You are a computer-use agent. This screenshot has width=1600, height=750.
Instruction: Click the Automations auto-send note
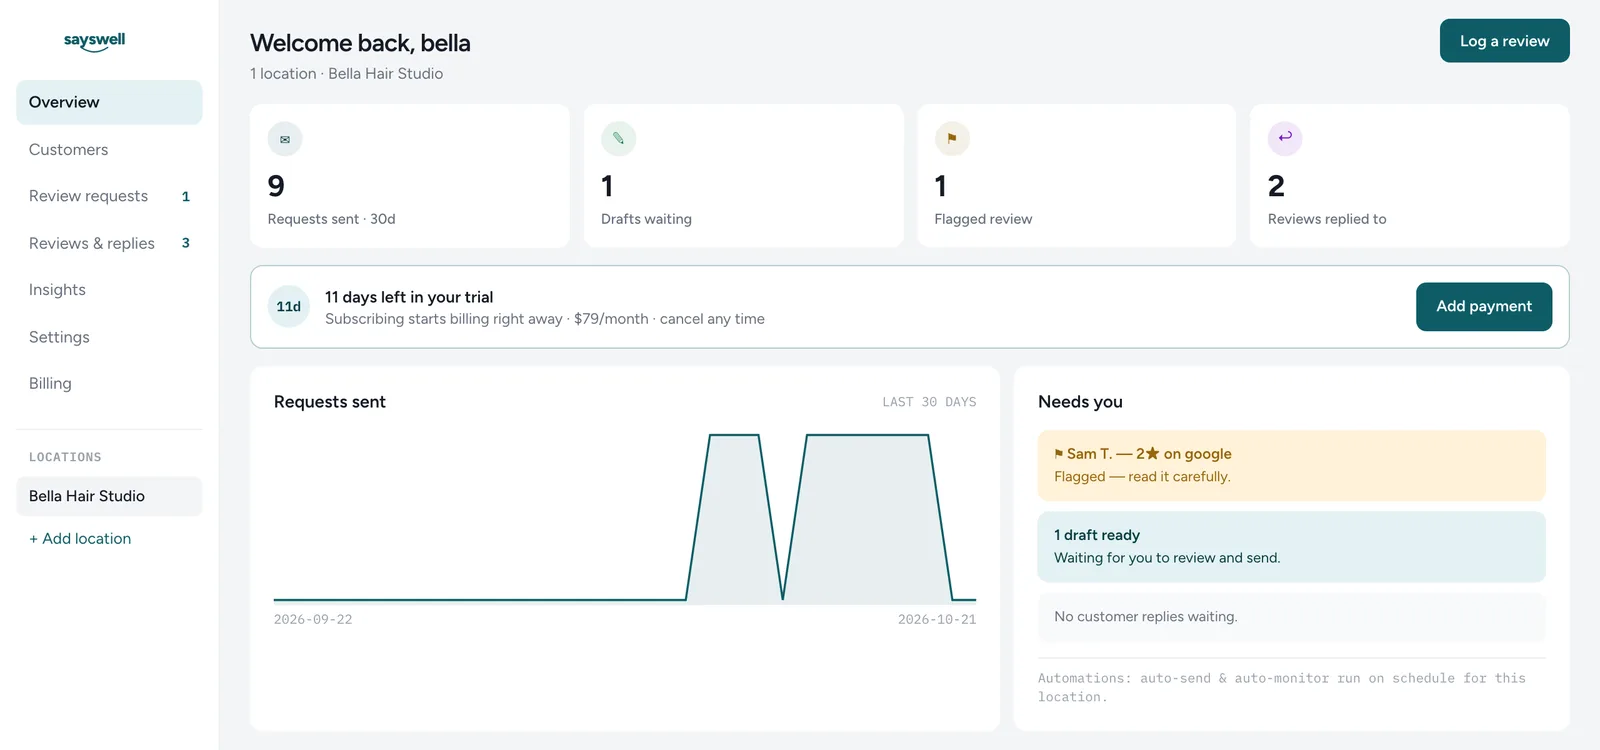(1282, 687)
